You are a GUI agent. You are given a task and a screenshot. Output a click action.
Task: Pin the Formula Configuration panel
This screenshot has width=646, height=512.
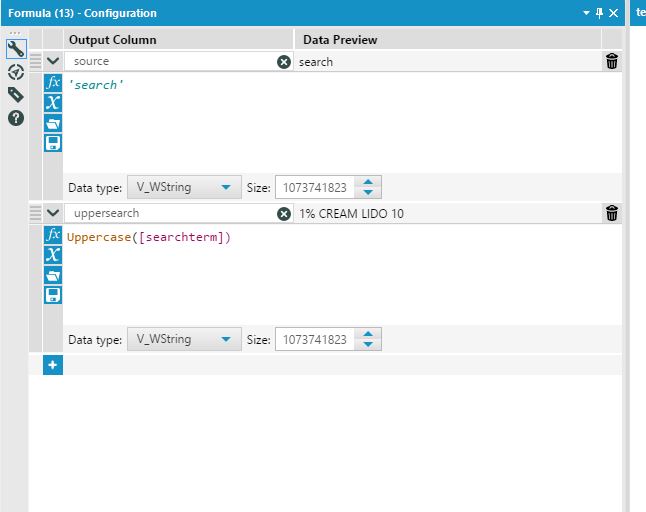tap(599, 13)
